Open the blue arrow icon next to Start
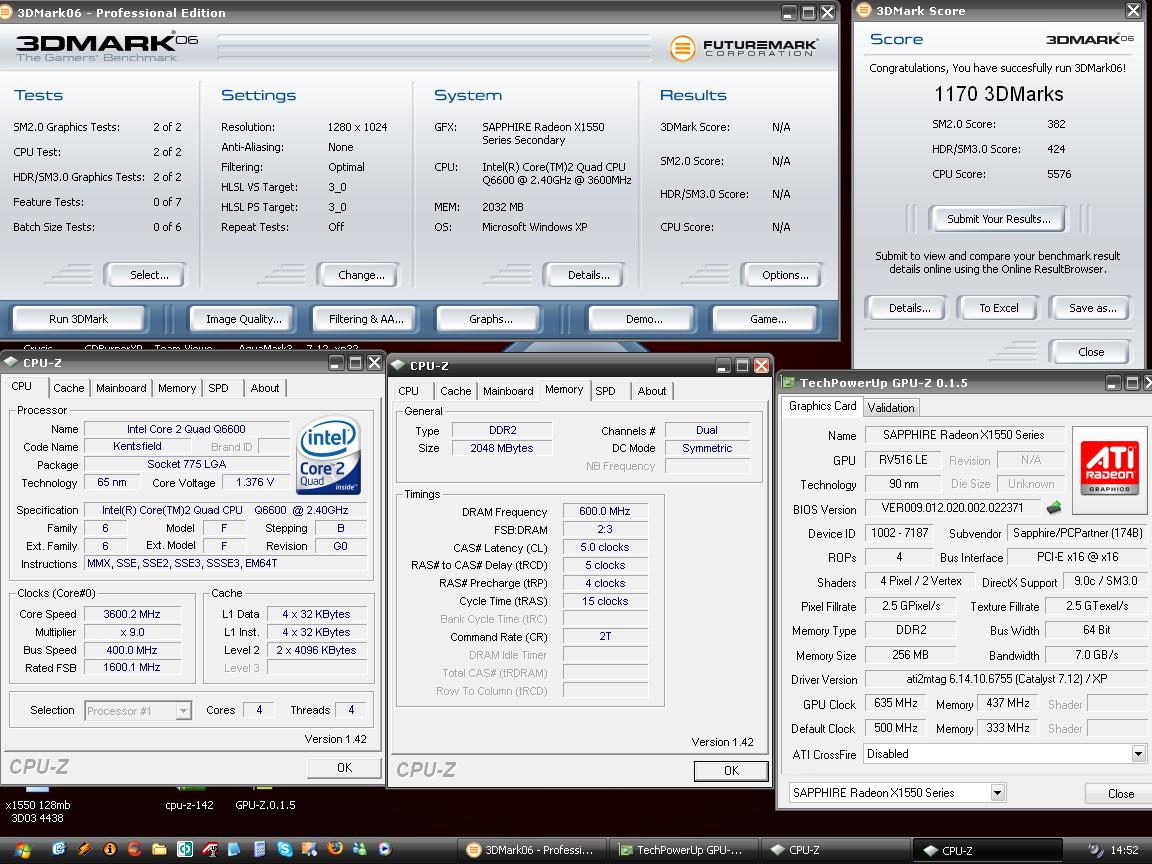 60,849
